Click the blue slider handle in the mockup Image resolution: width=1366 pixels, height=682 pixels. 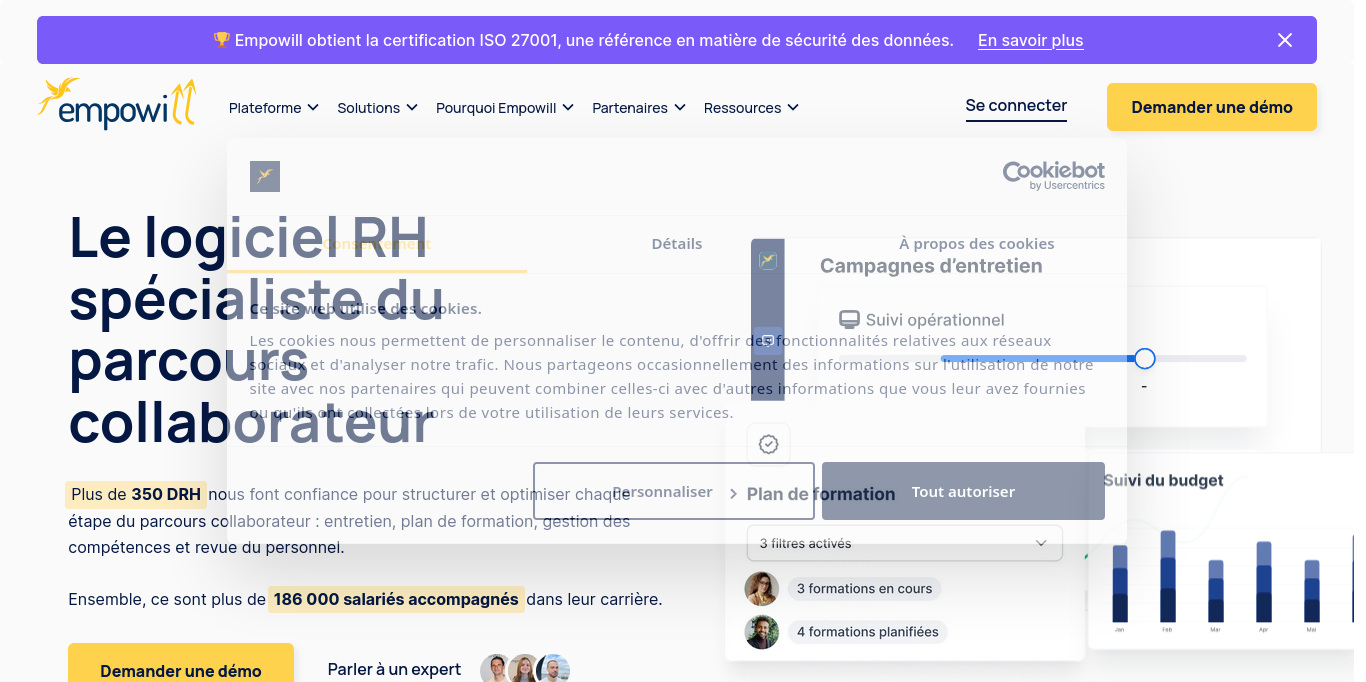[1144, 358]
